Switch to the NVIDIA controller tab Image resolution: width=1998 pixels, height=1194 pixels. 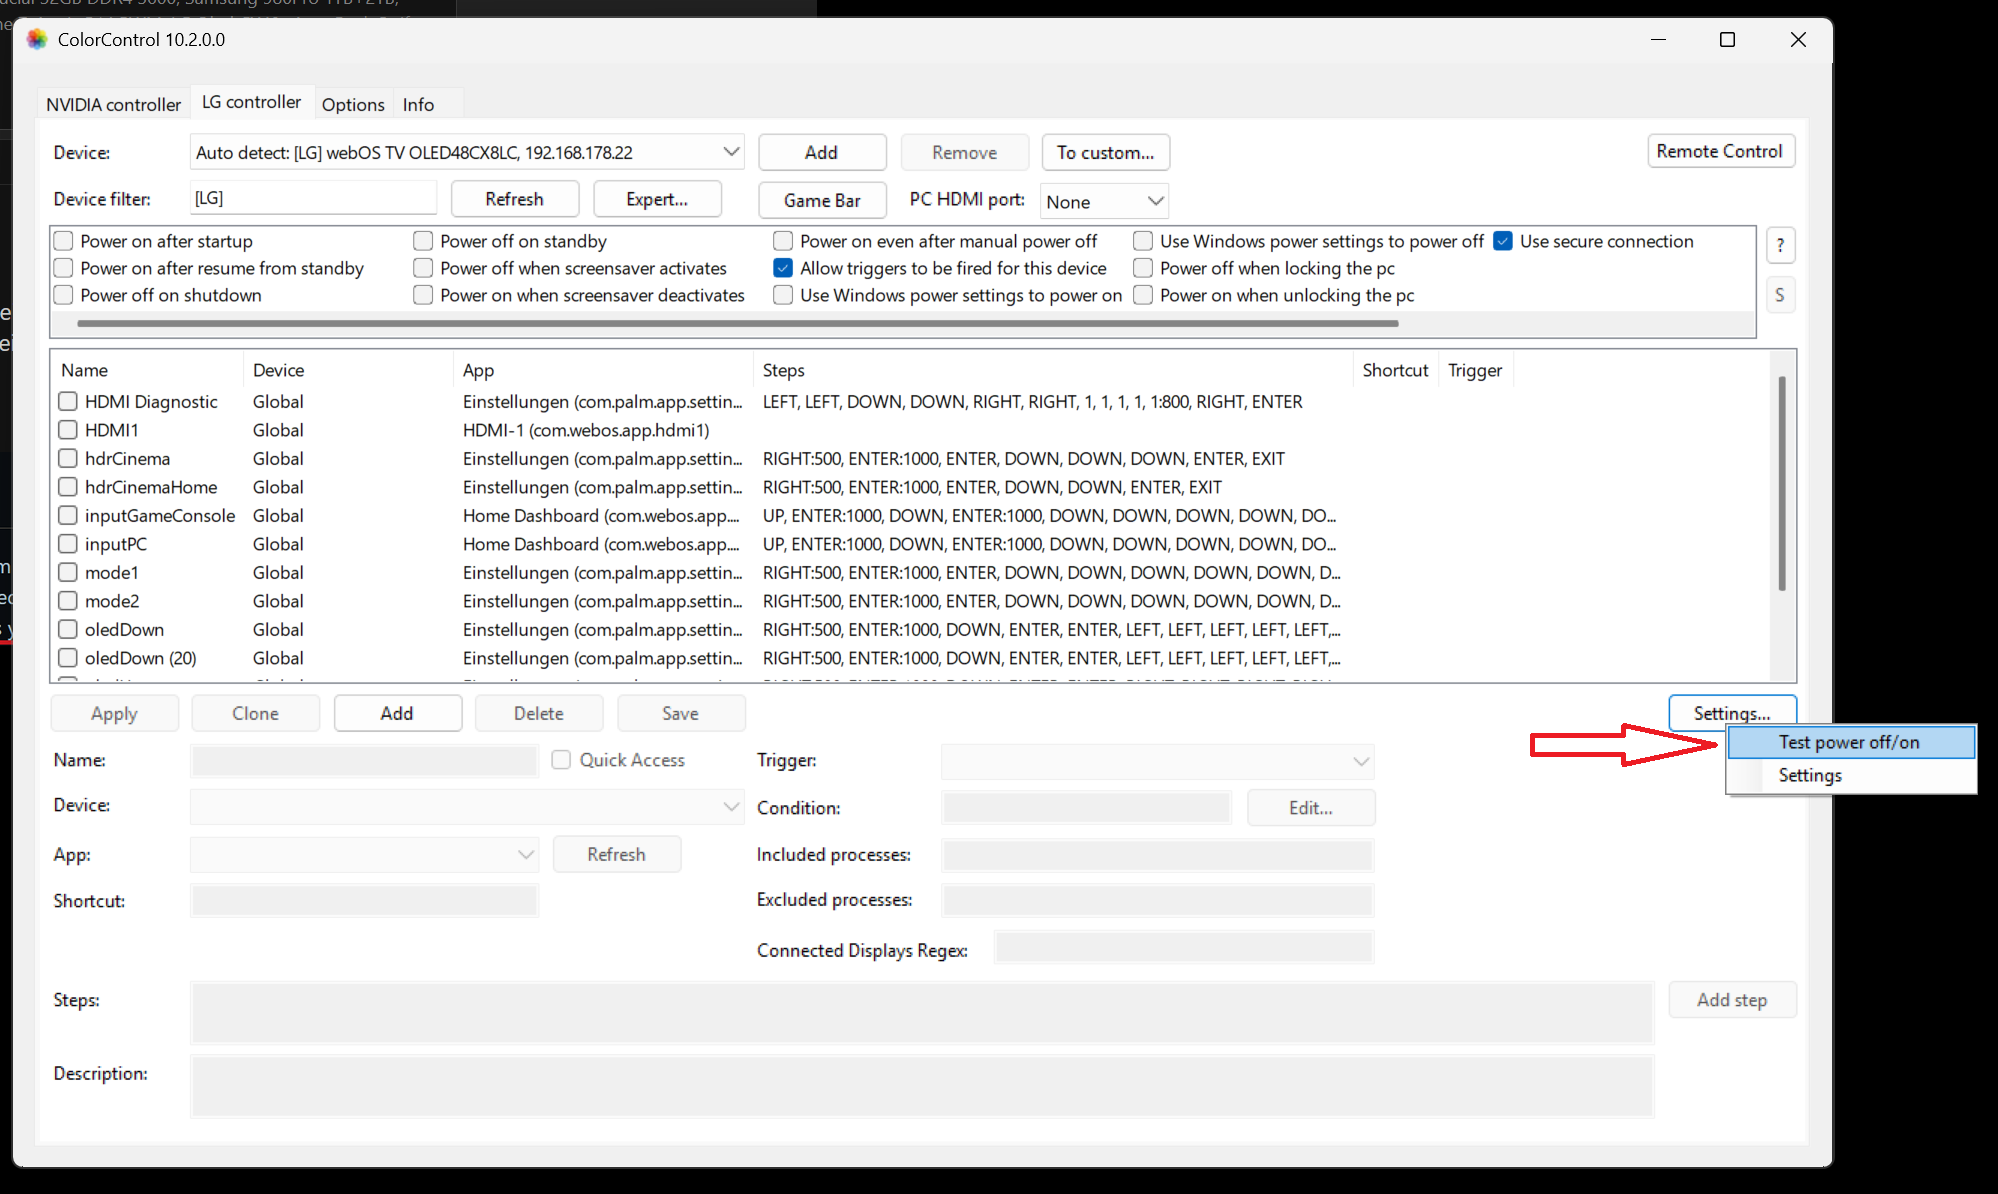point(113,104)
